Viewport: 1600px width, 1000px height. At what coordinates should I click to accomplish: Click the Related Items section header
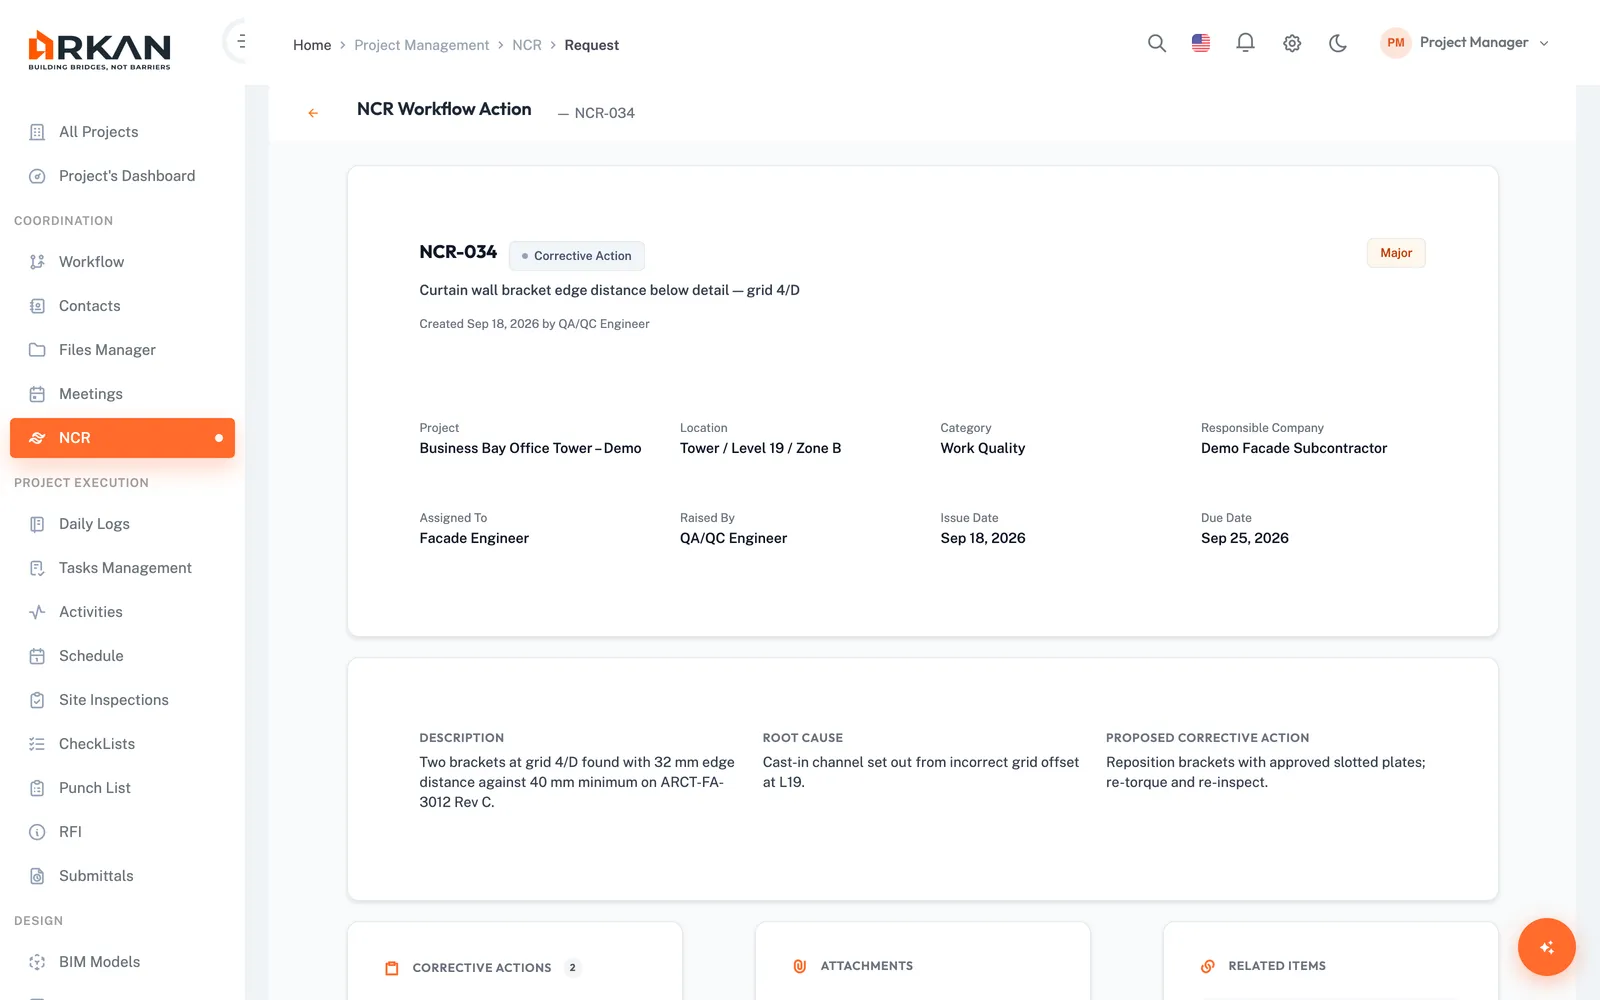pyautogui.click(x=1277, y=966)
